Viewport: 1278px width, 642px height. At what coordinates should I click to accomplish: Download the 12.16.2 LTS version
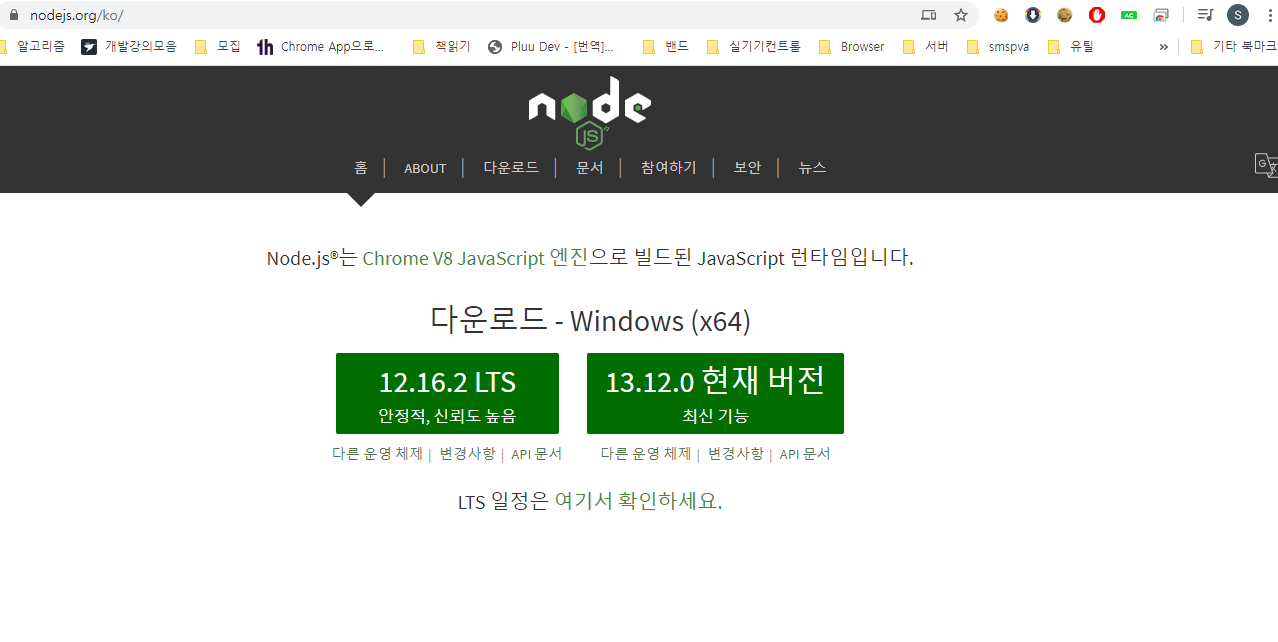(x=447, y=393)
